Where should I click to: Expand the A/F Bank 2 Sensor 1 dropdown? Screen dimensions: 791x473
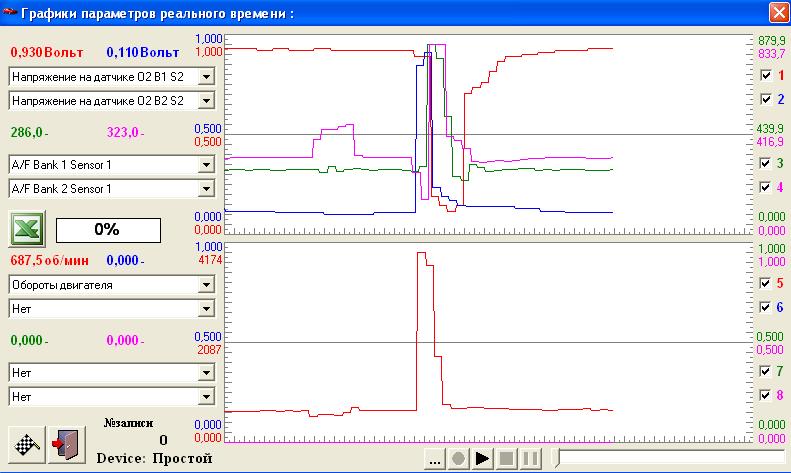[206, 188]
